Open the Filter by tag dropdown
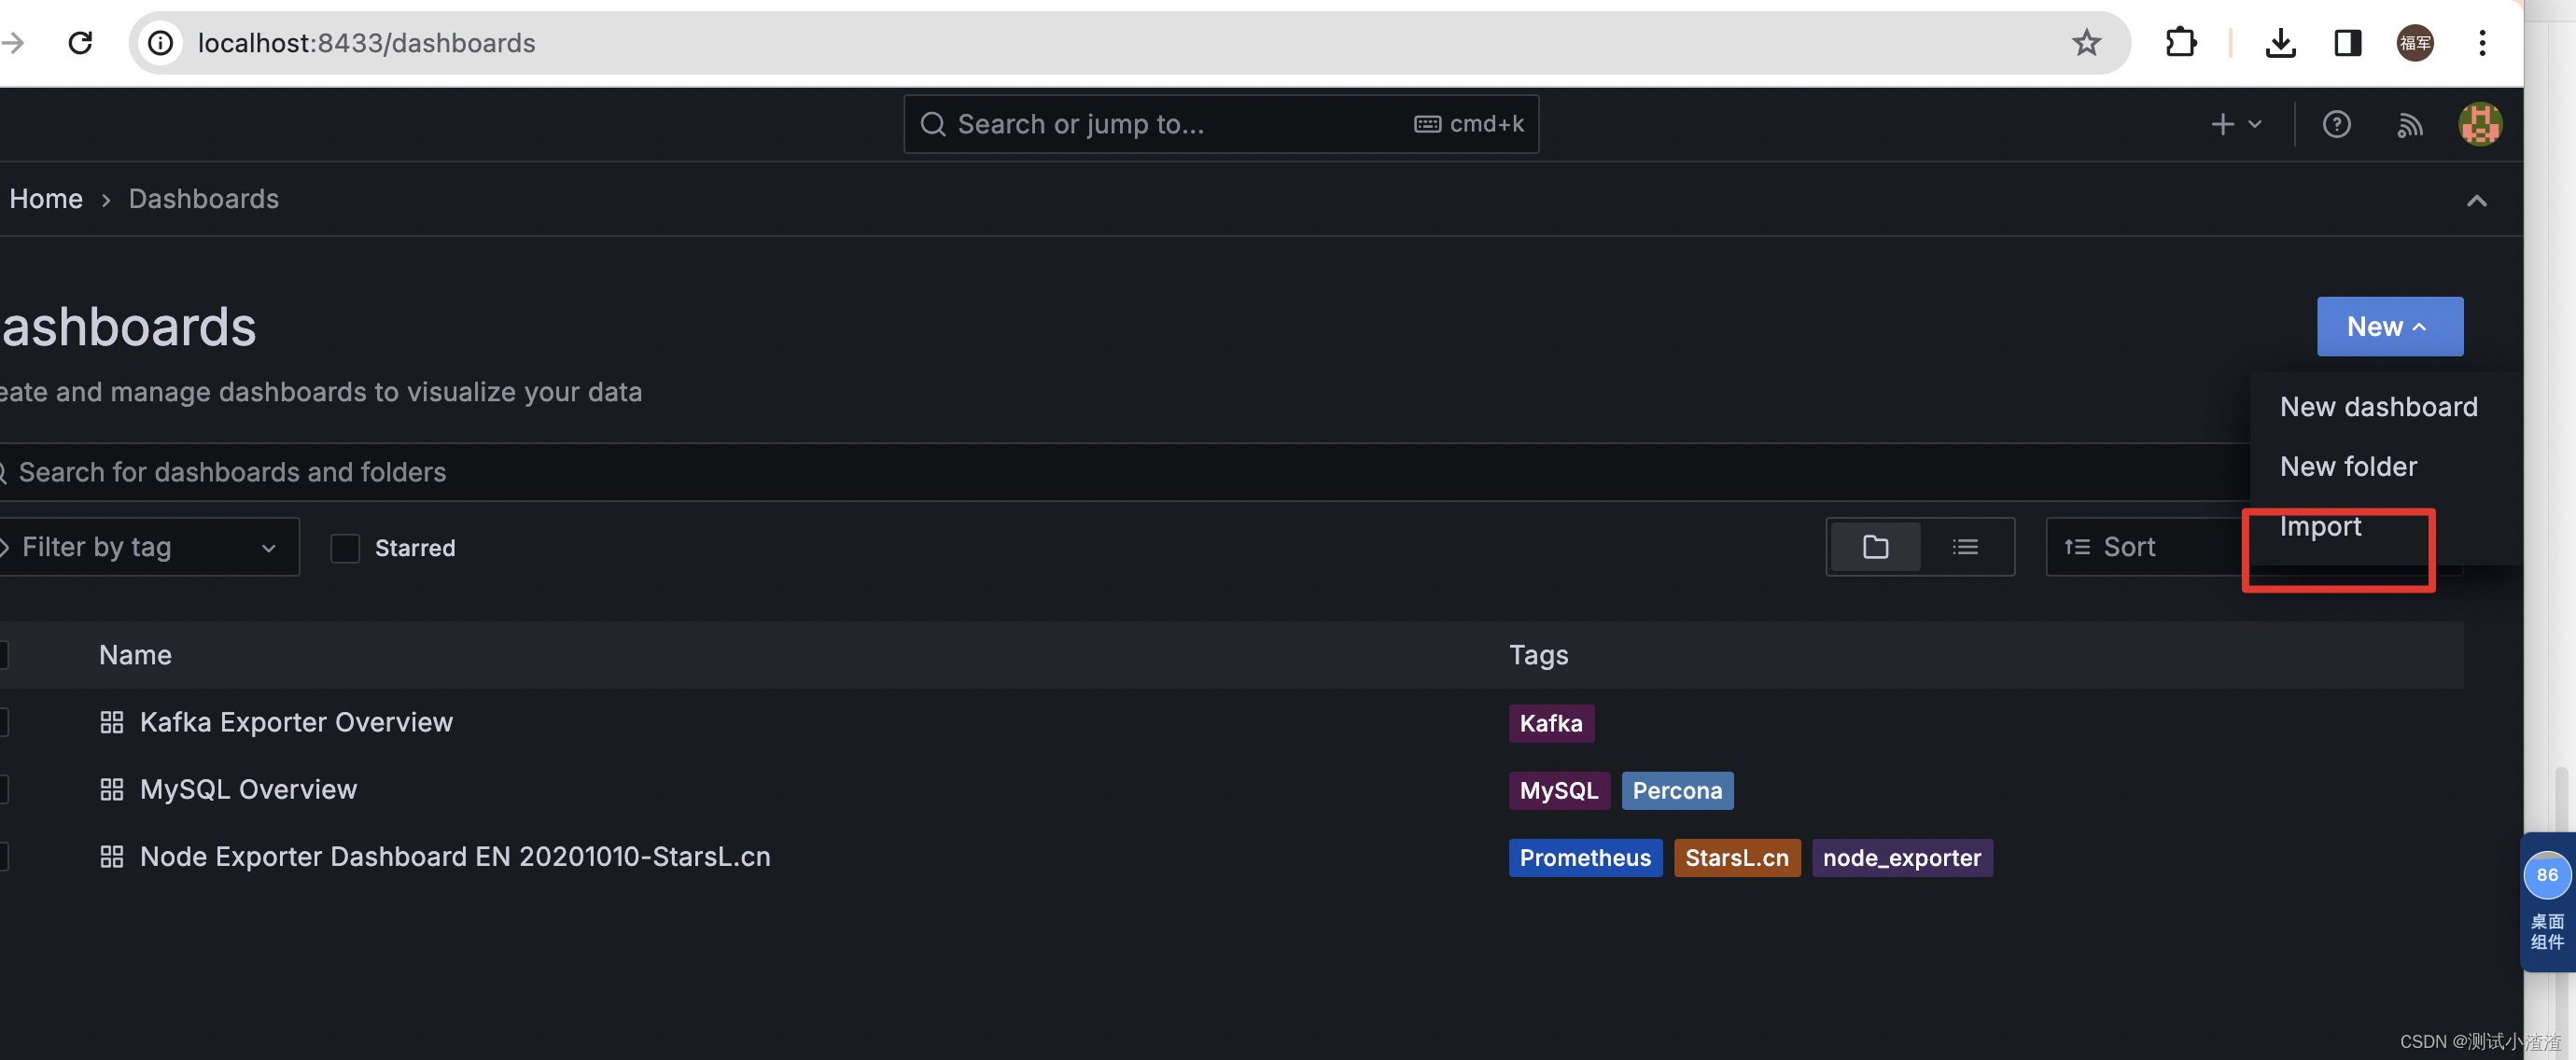The width and height of the screenshot is (2576, 1060). pos(148,547)
